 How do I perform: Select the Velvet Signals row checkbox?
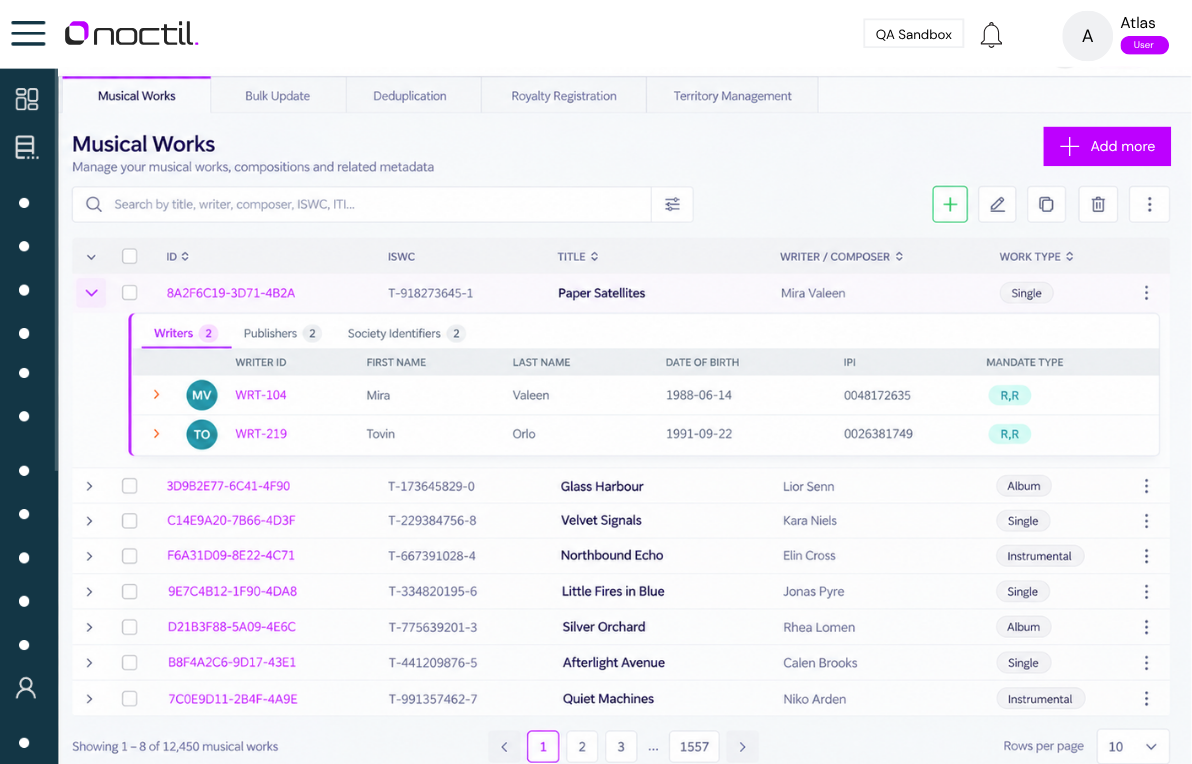(129, 521)
